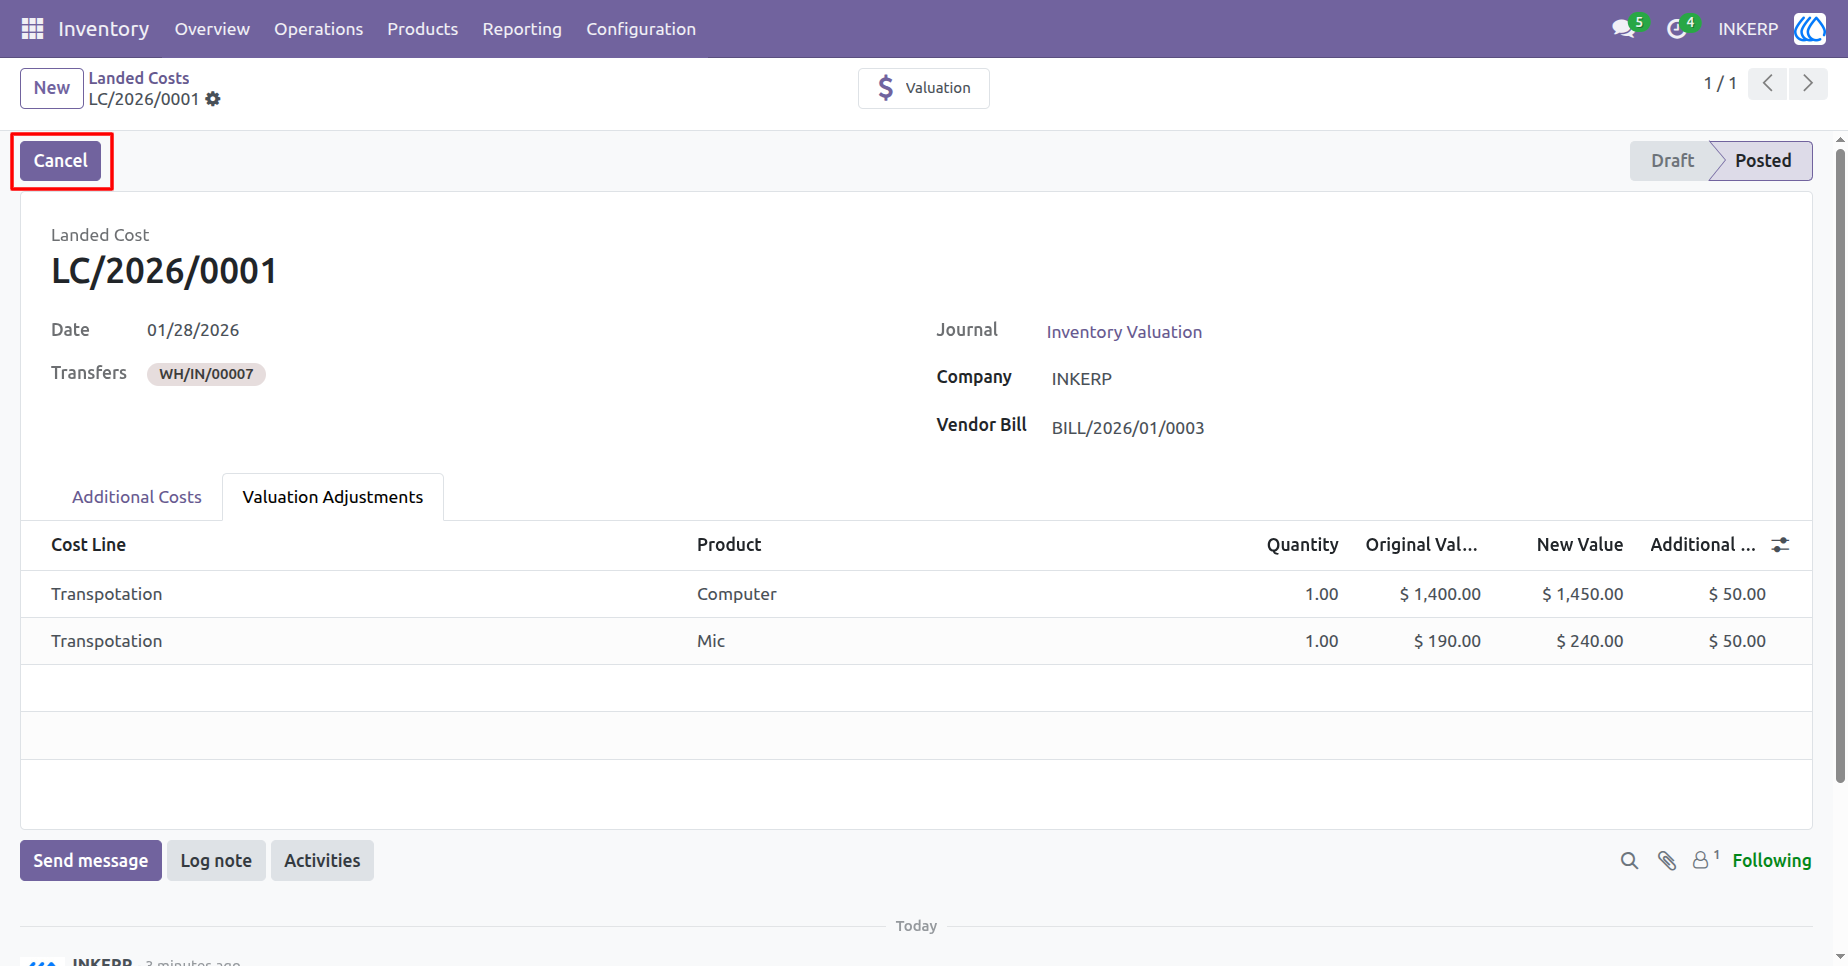Click the INKERP user name in navbar

1748,29
